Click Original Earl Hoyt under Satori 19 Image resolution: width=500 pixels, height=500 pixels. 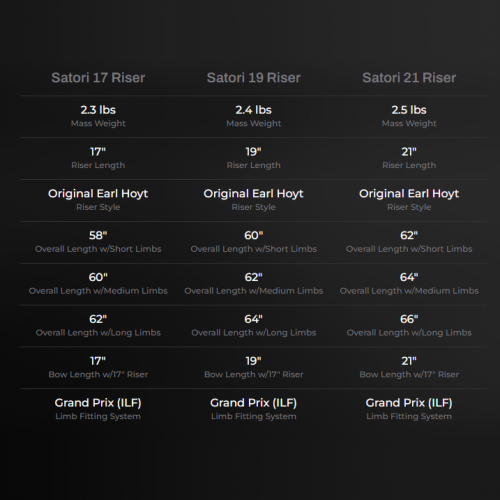254,194
